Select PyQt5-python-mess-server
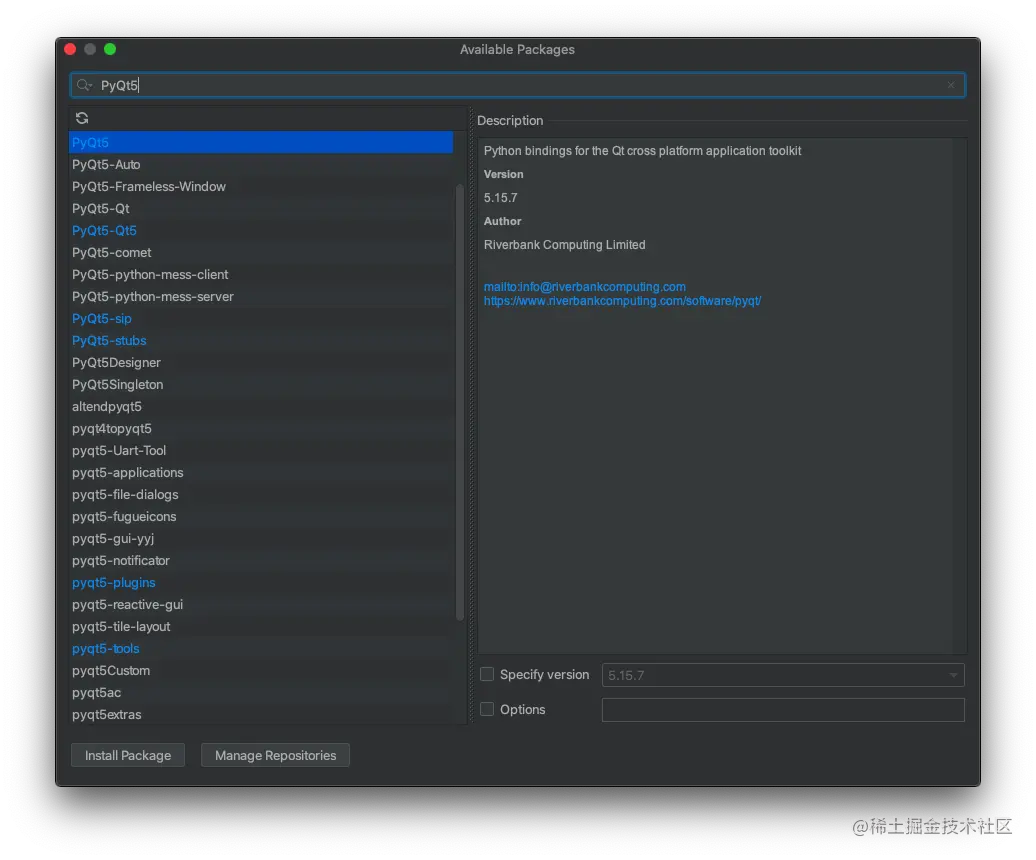 point(262,297)
